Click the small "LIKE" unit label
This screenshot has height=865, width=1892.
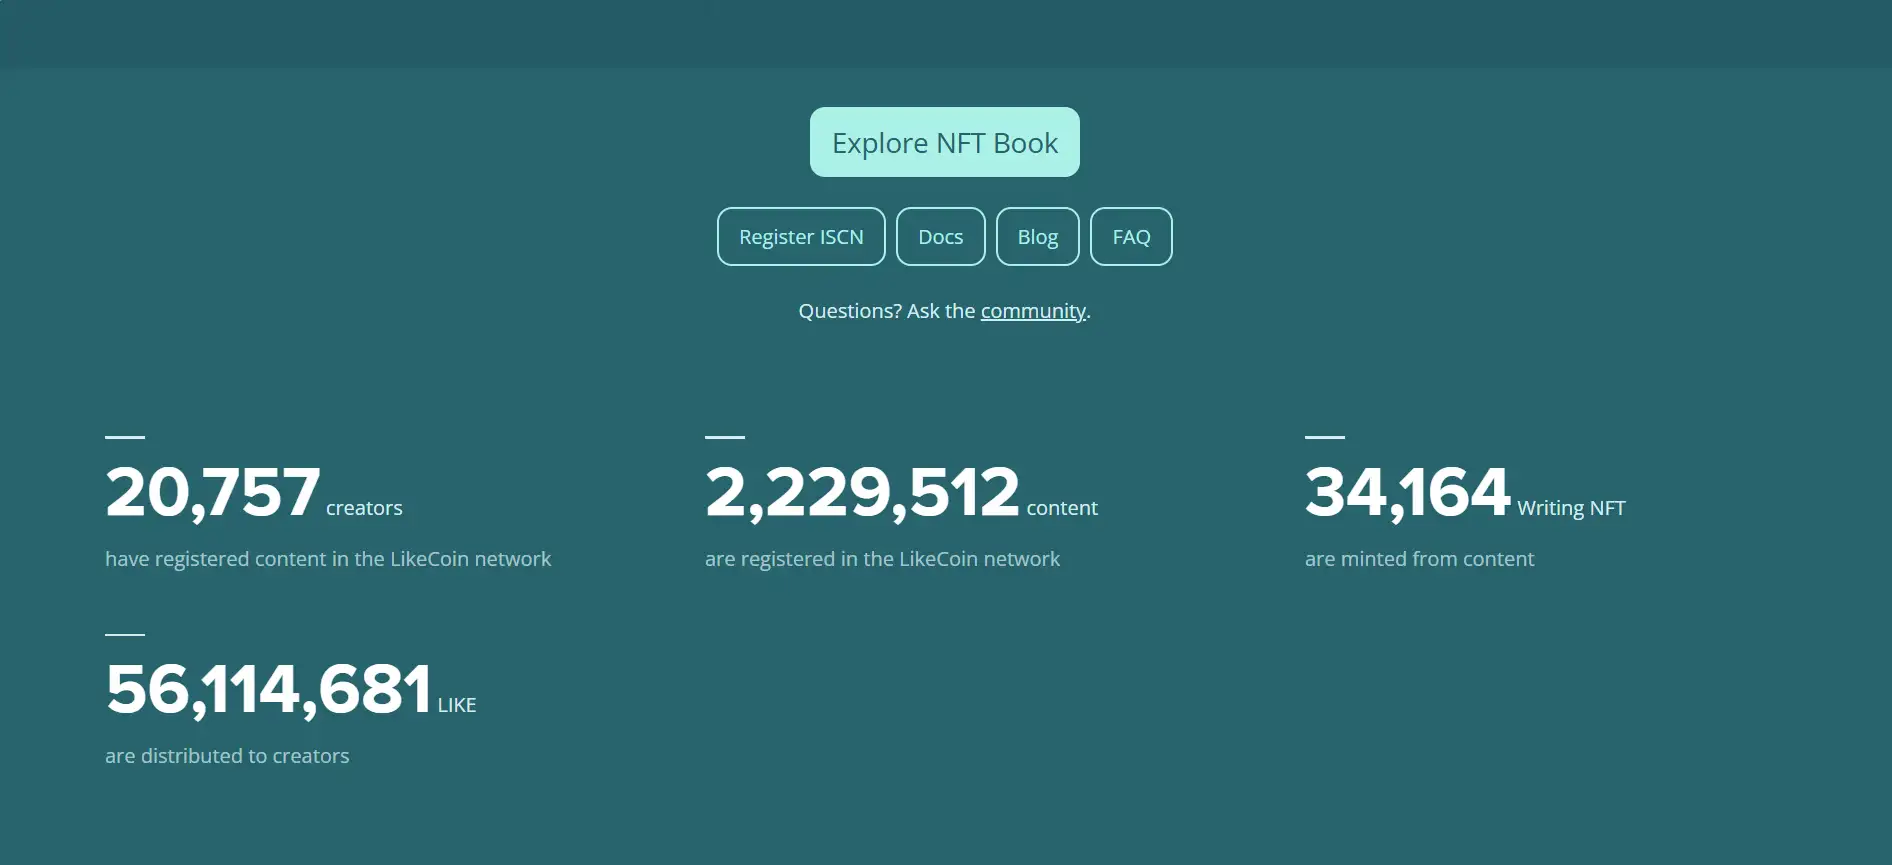coord(457,705)
